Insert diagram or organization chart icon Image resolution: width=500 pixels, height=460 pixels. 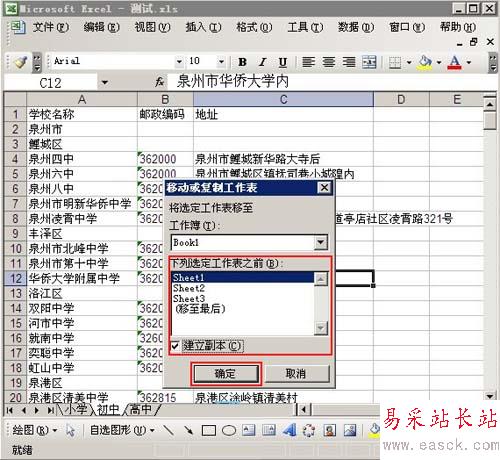[309, 430]
